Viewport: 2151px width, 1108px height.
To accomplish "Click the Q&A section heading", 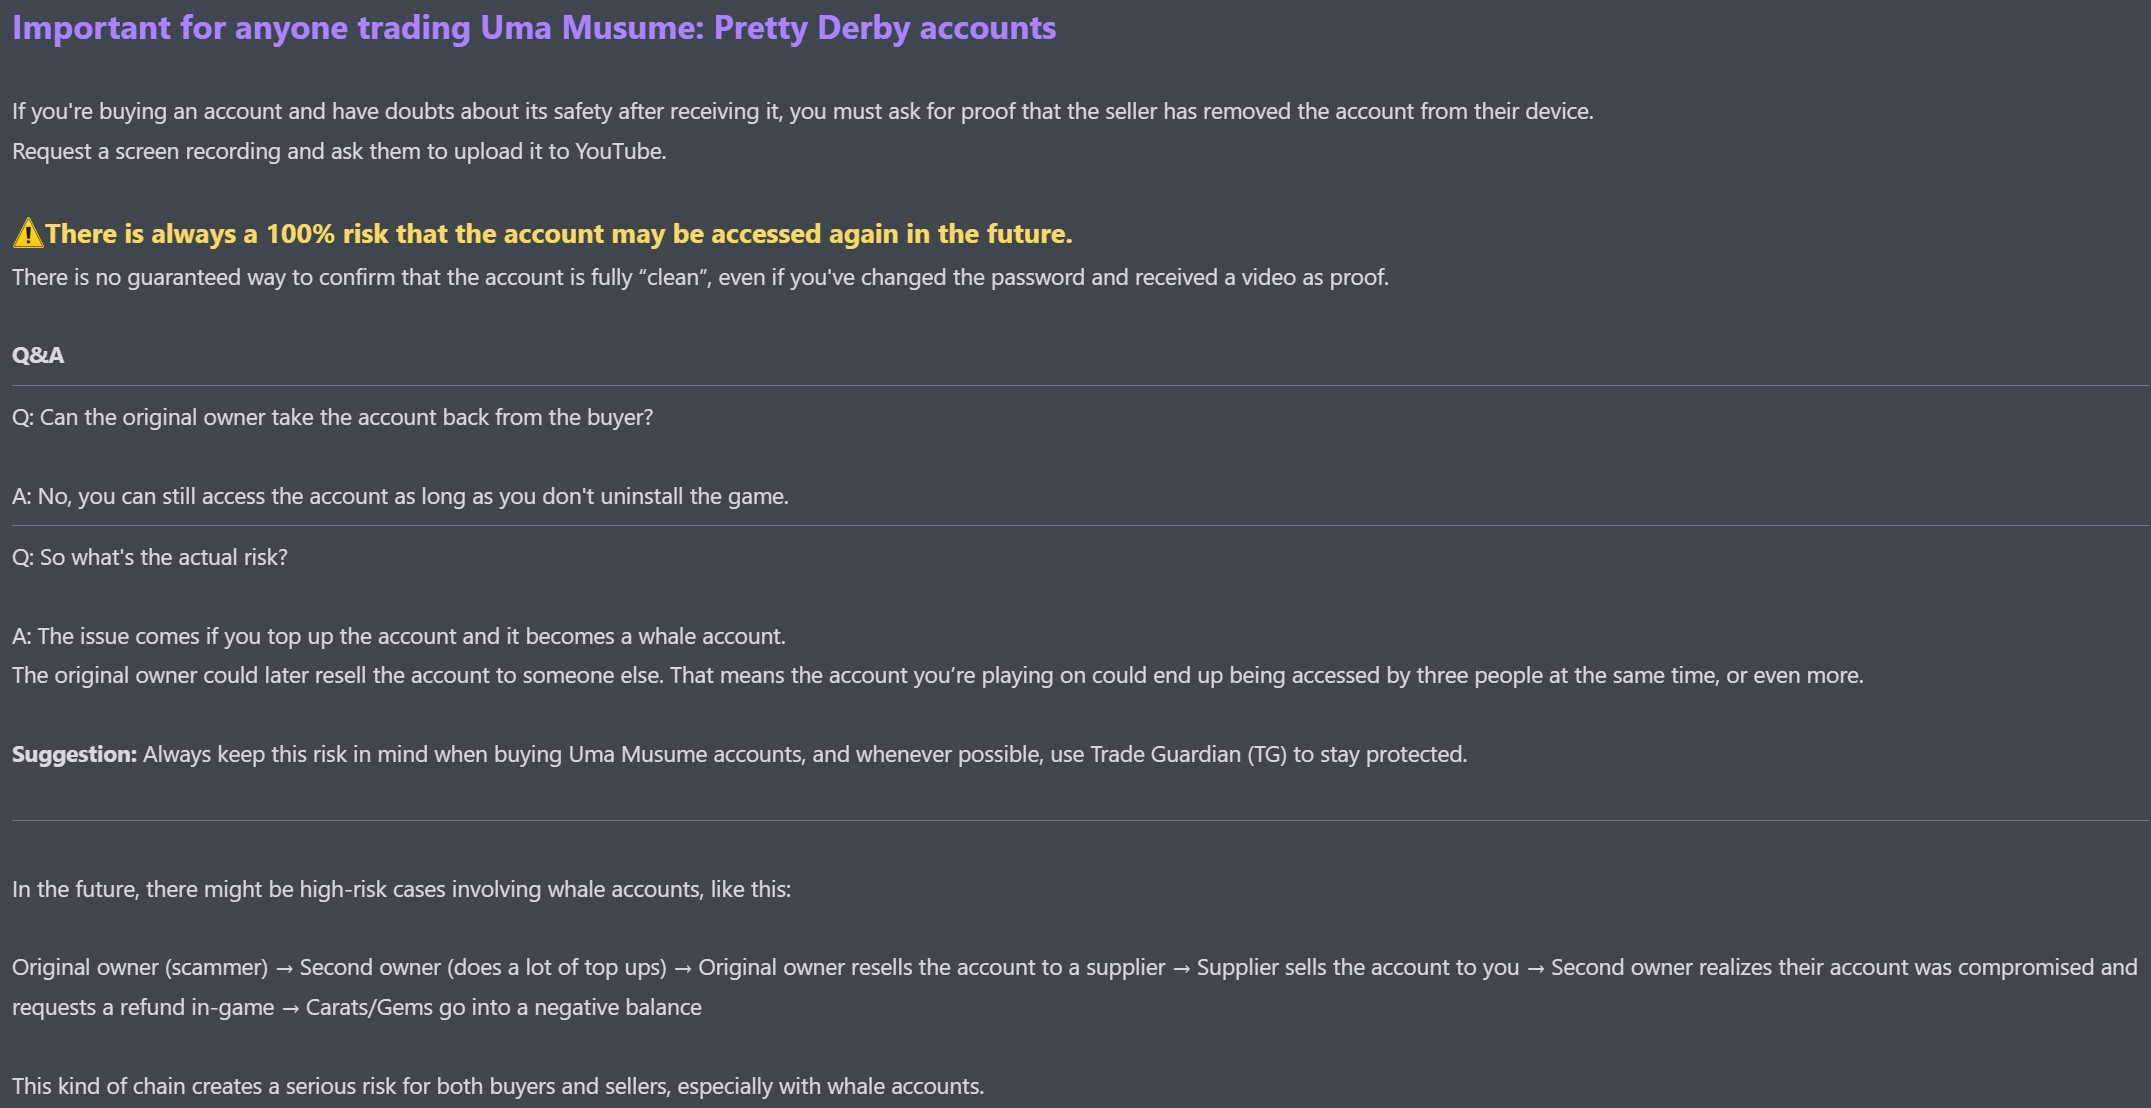I will tap(38, 356).
